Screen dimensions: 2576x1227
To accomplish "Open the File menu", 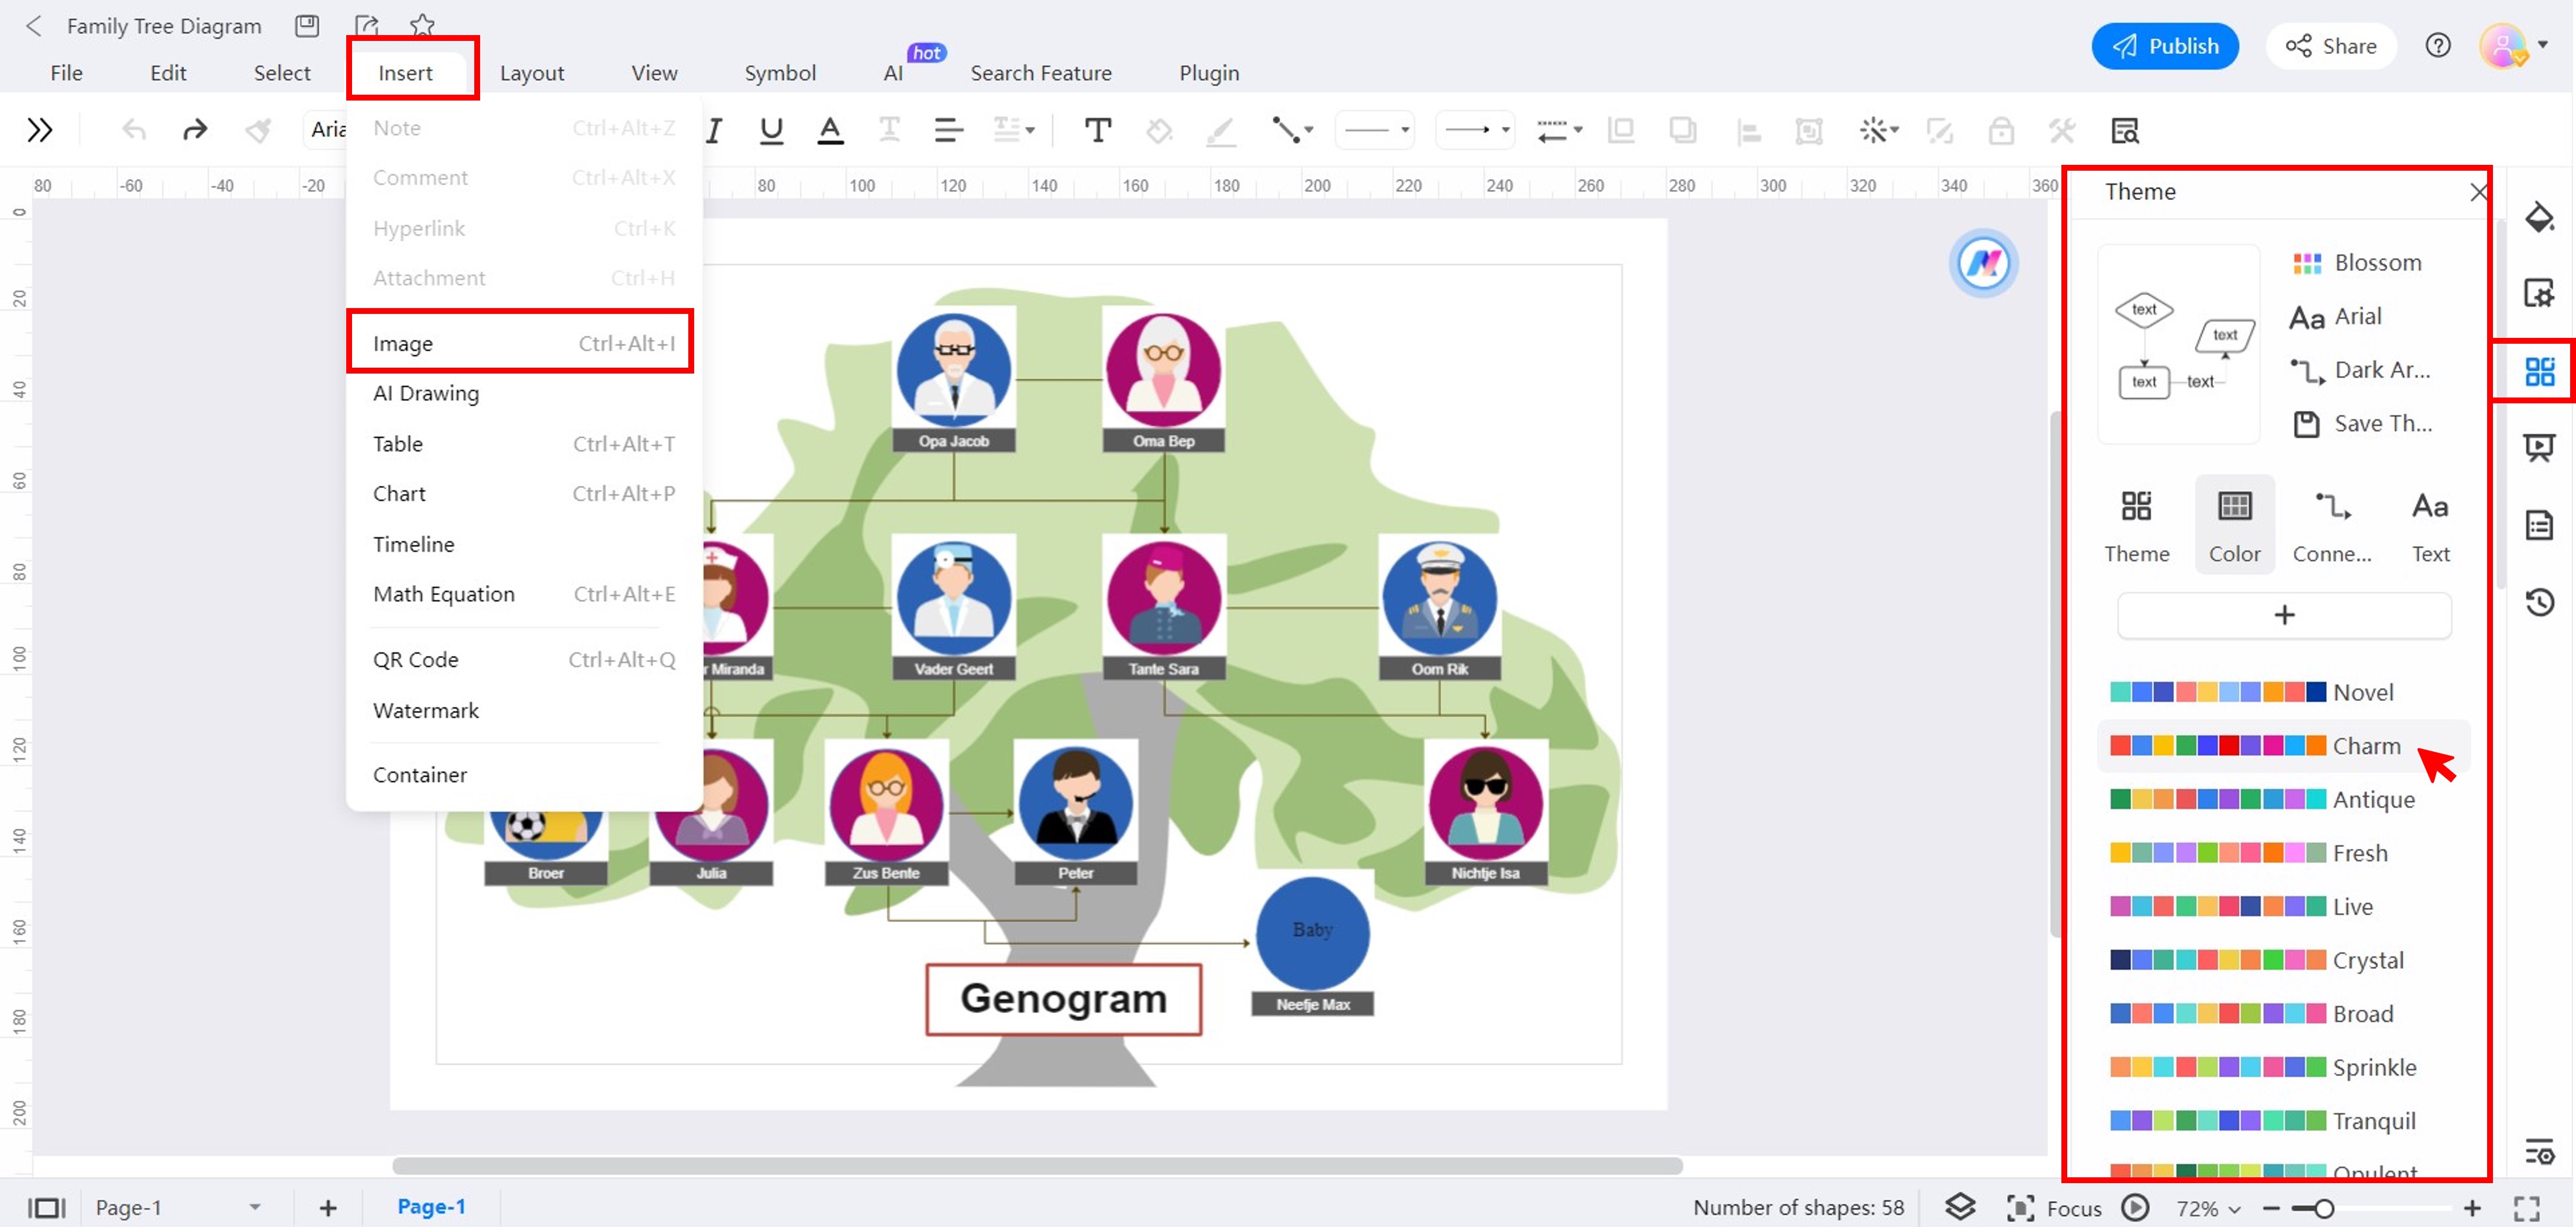I will pos(66,73).
